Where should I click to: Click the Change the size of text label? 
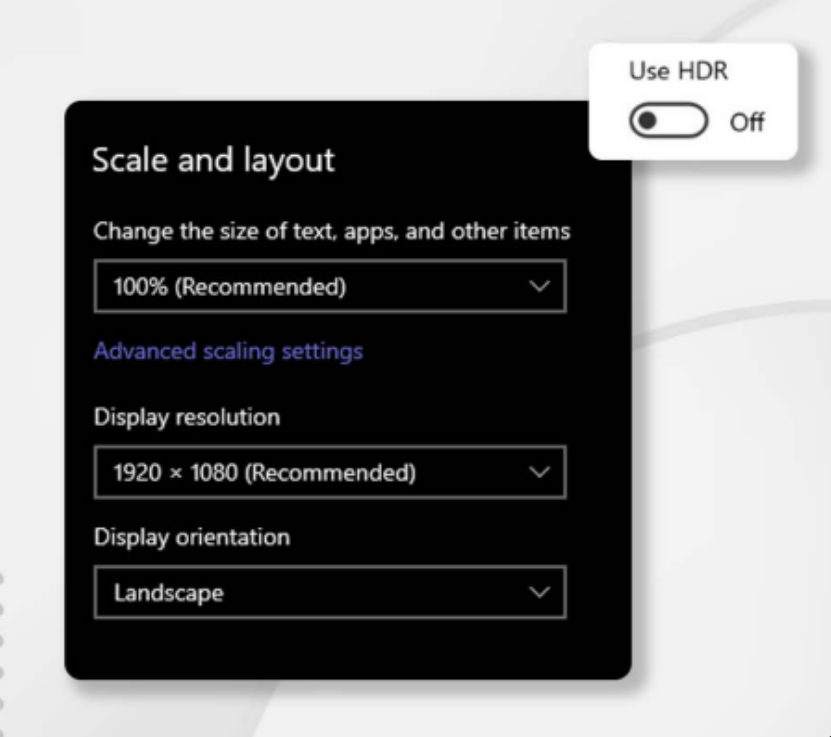coord(331,231)
